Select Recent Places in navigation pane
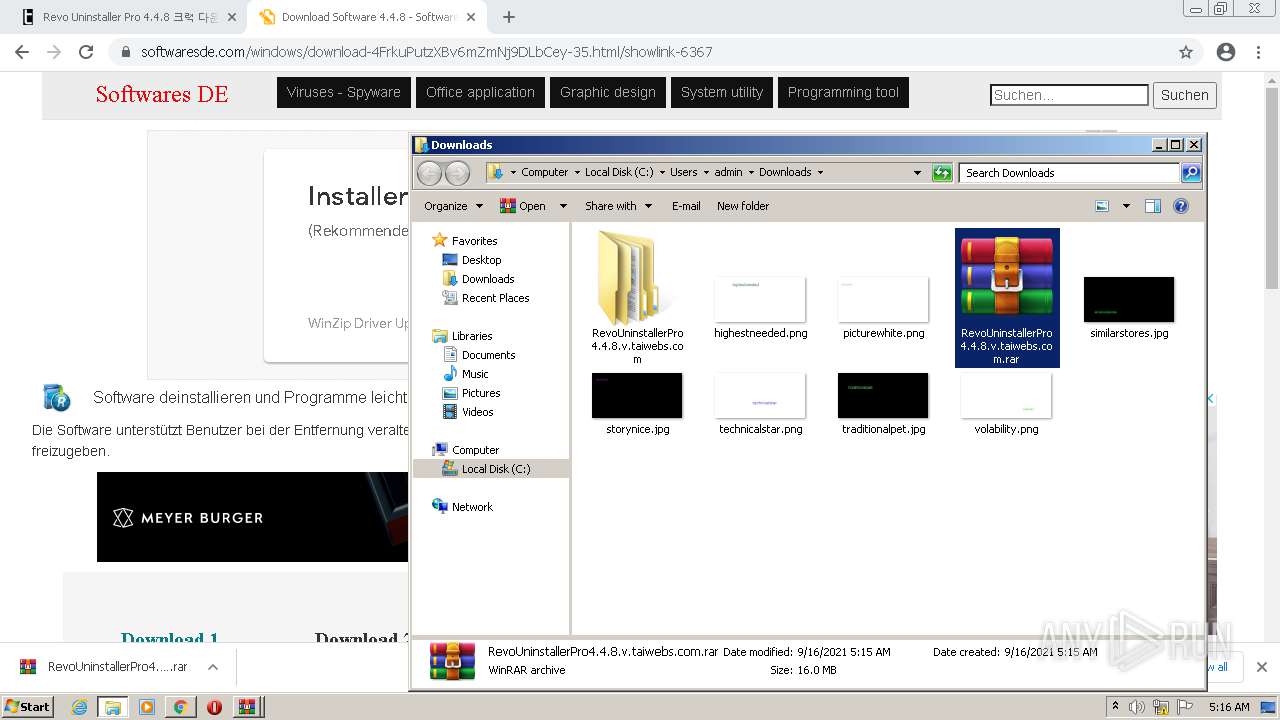 pyautogui.click(x=486, y=298)
